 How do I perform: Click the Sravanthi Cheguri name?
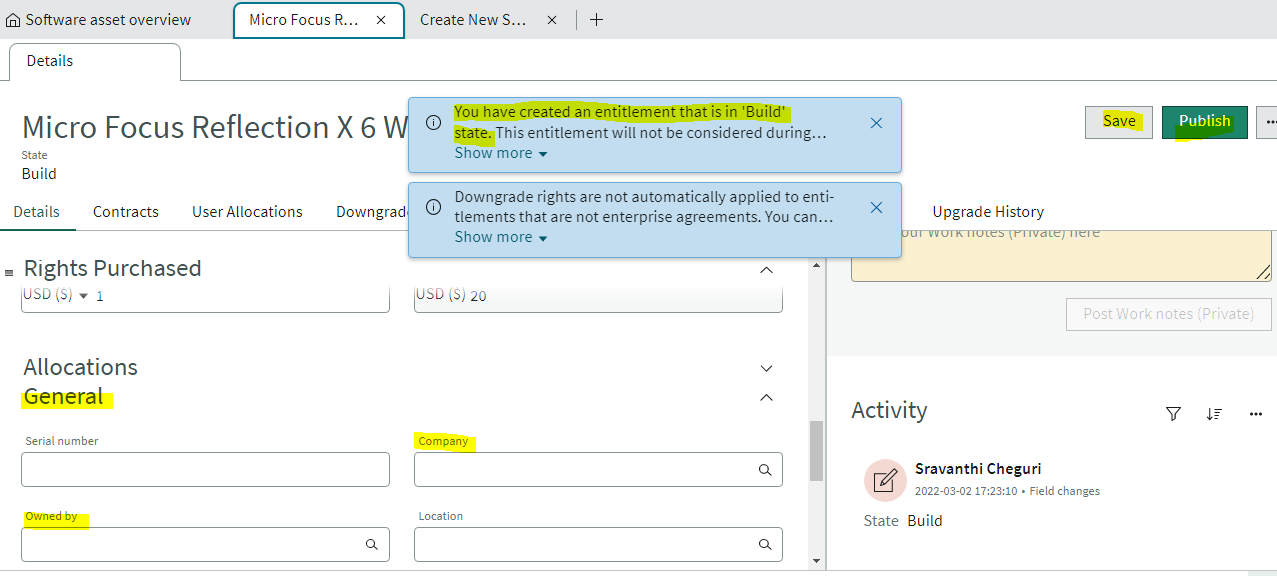click(x=978, y=469)
